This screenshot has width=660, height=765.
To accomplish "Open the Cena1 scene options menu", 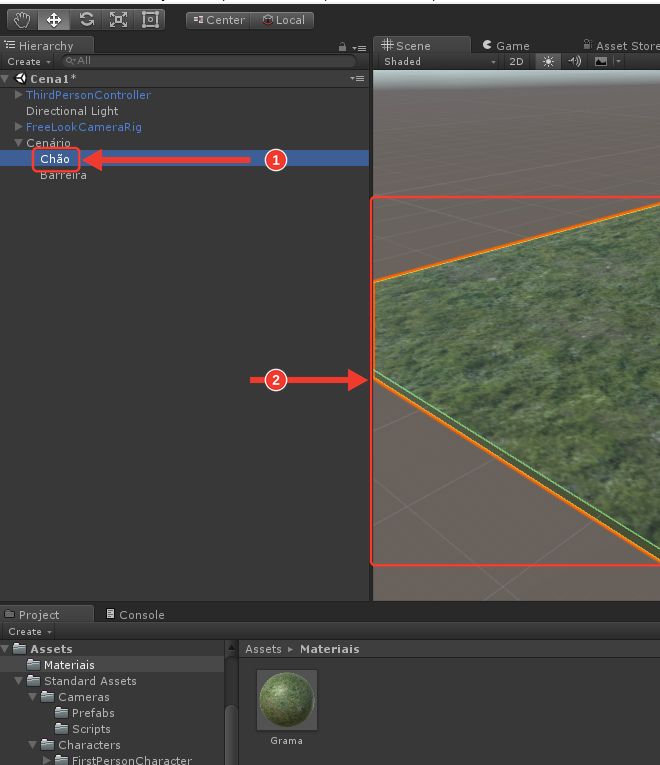I will pos(357,78).
